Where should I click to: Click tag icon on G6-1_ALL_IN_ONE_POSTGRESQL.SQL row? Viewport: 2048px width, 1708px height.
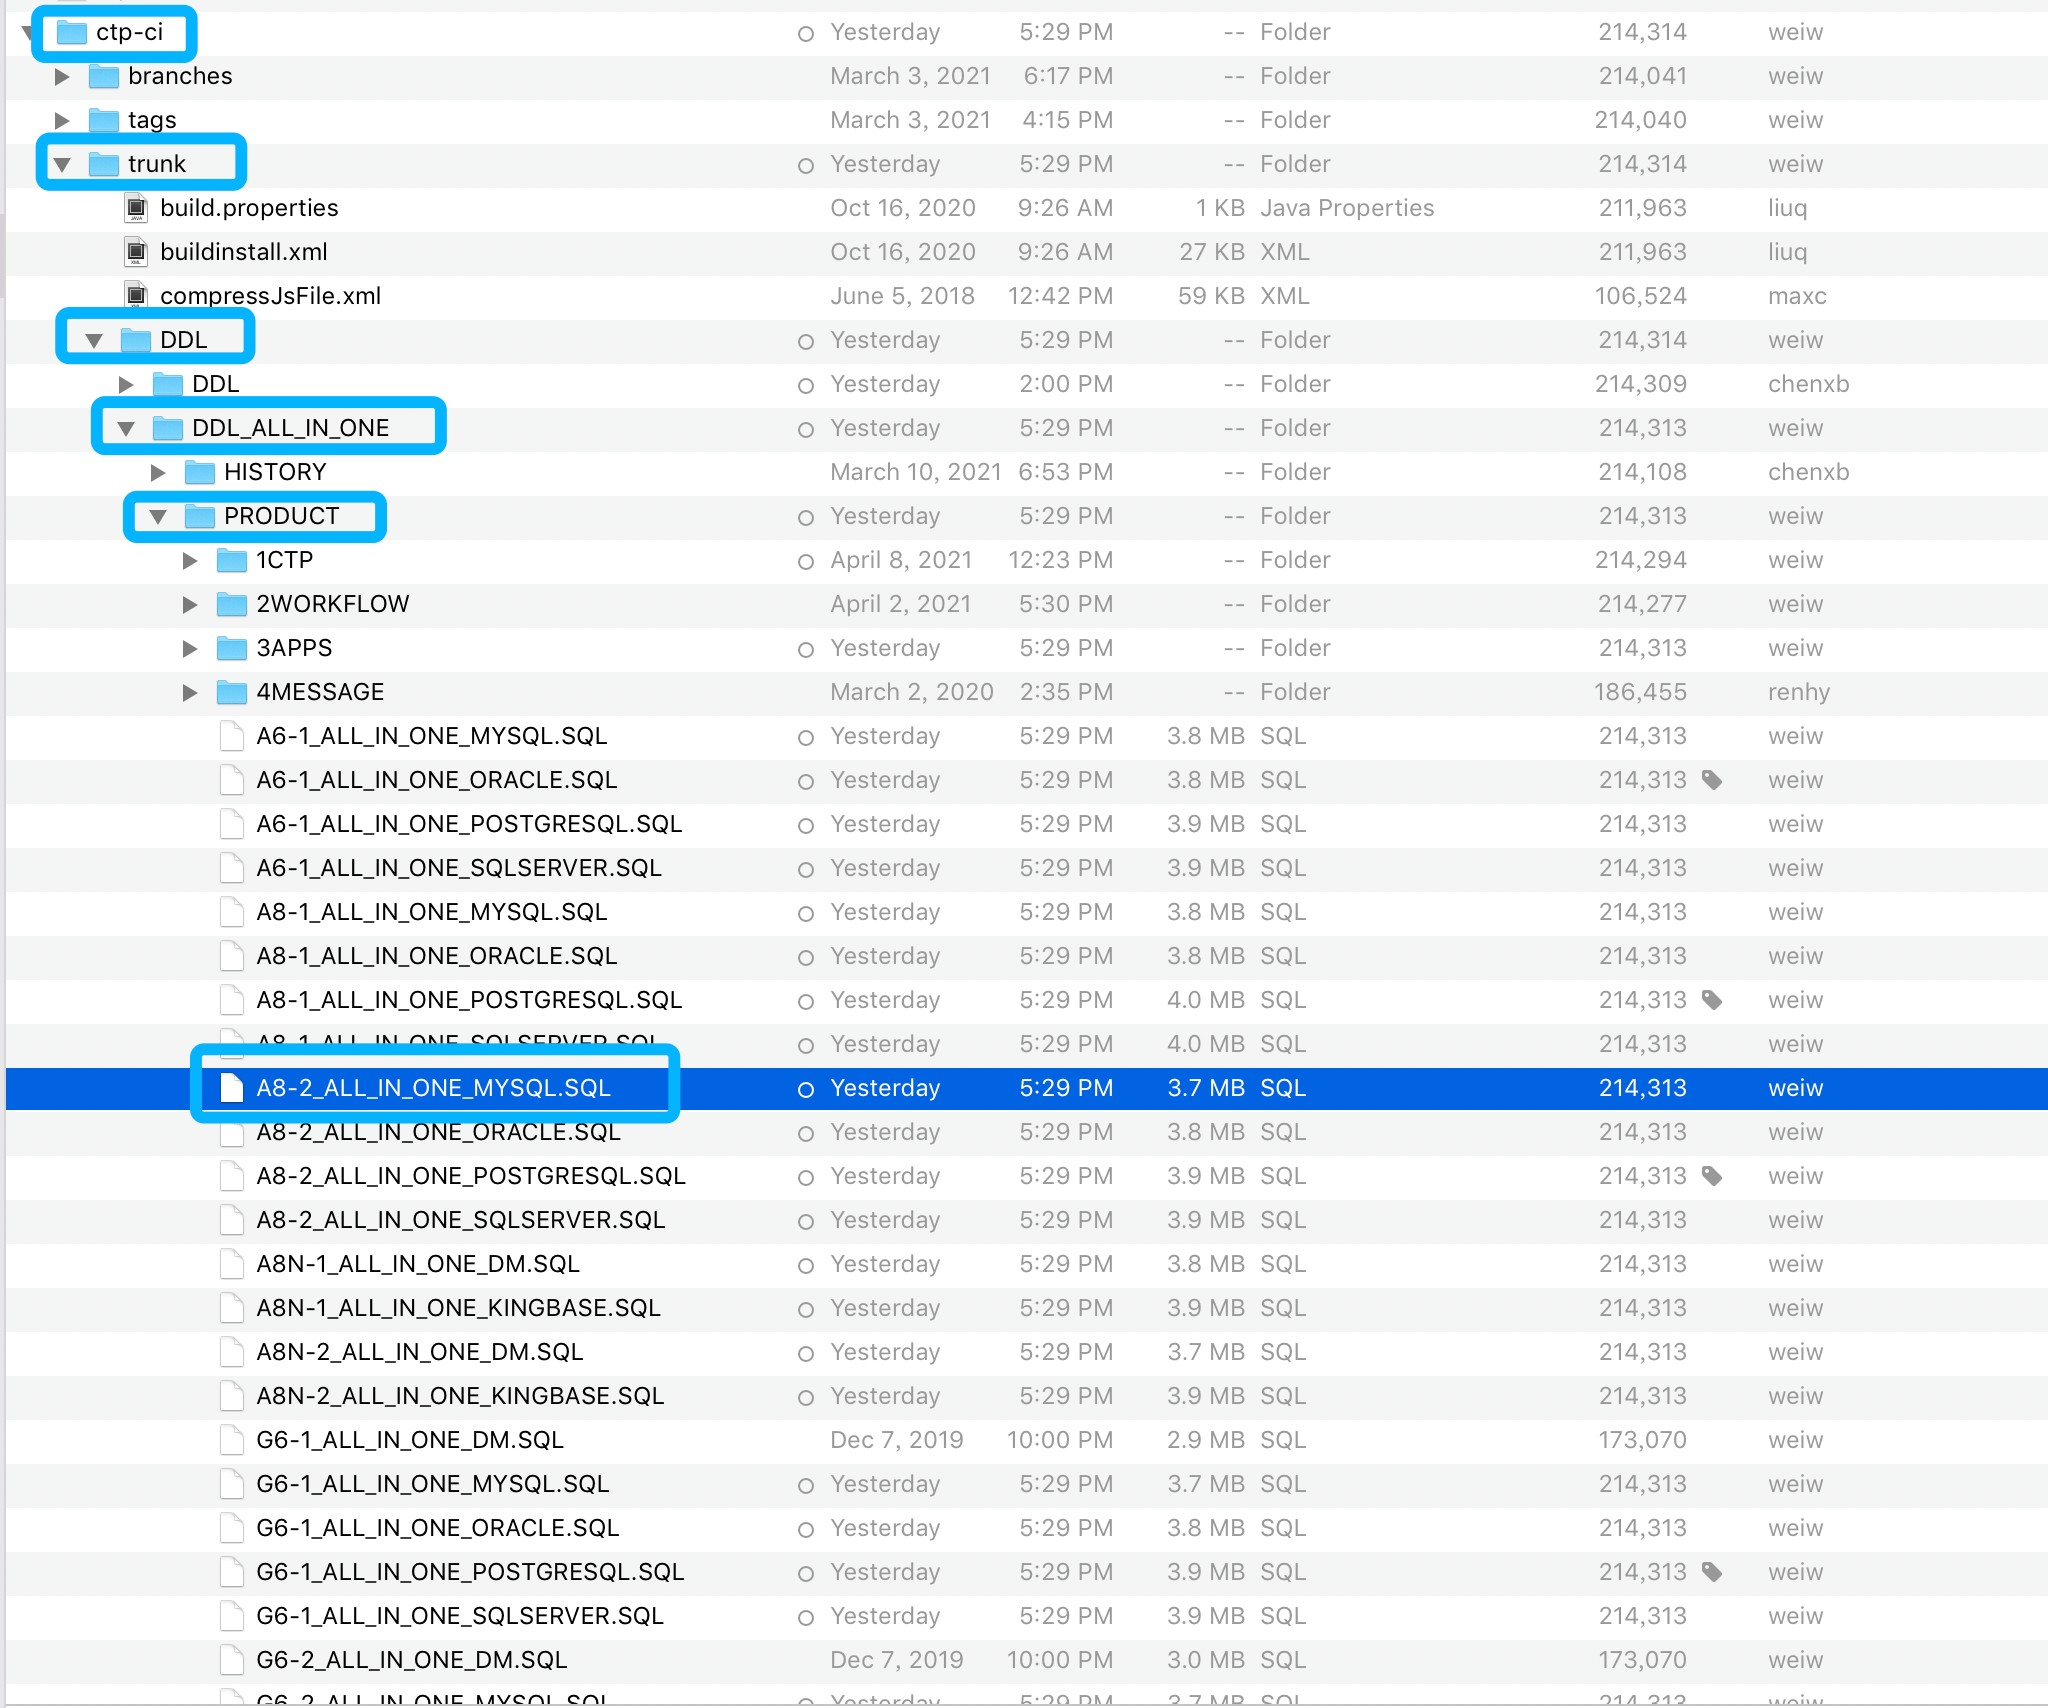1712,1572
